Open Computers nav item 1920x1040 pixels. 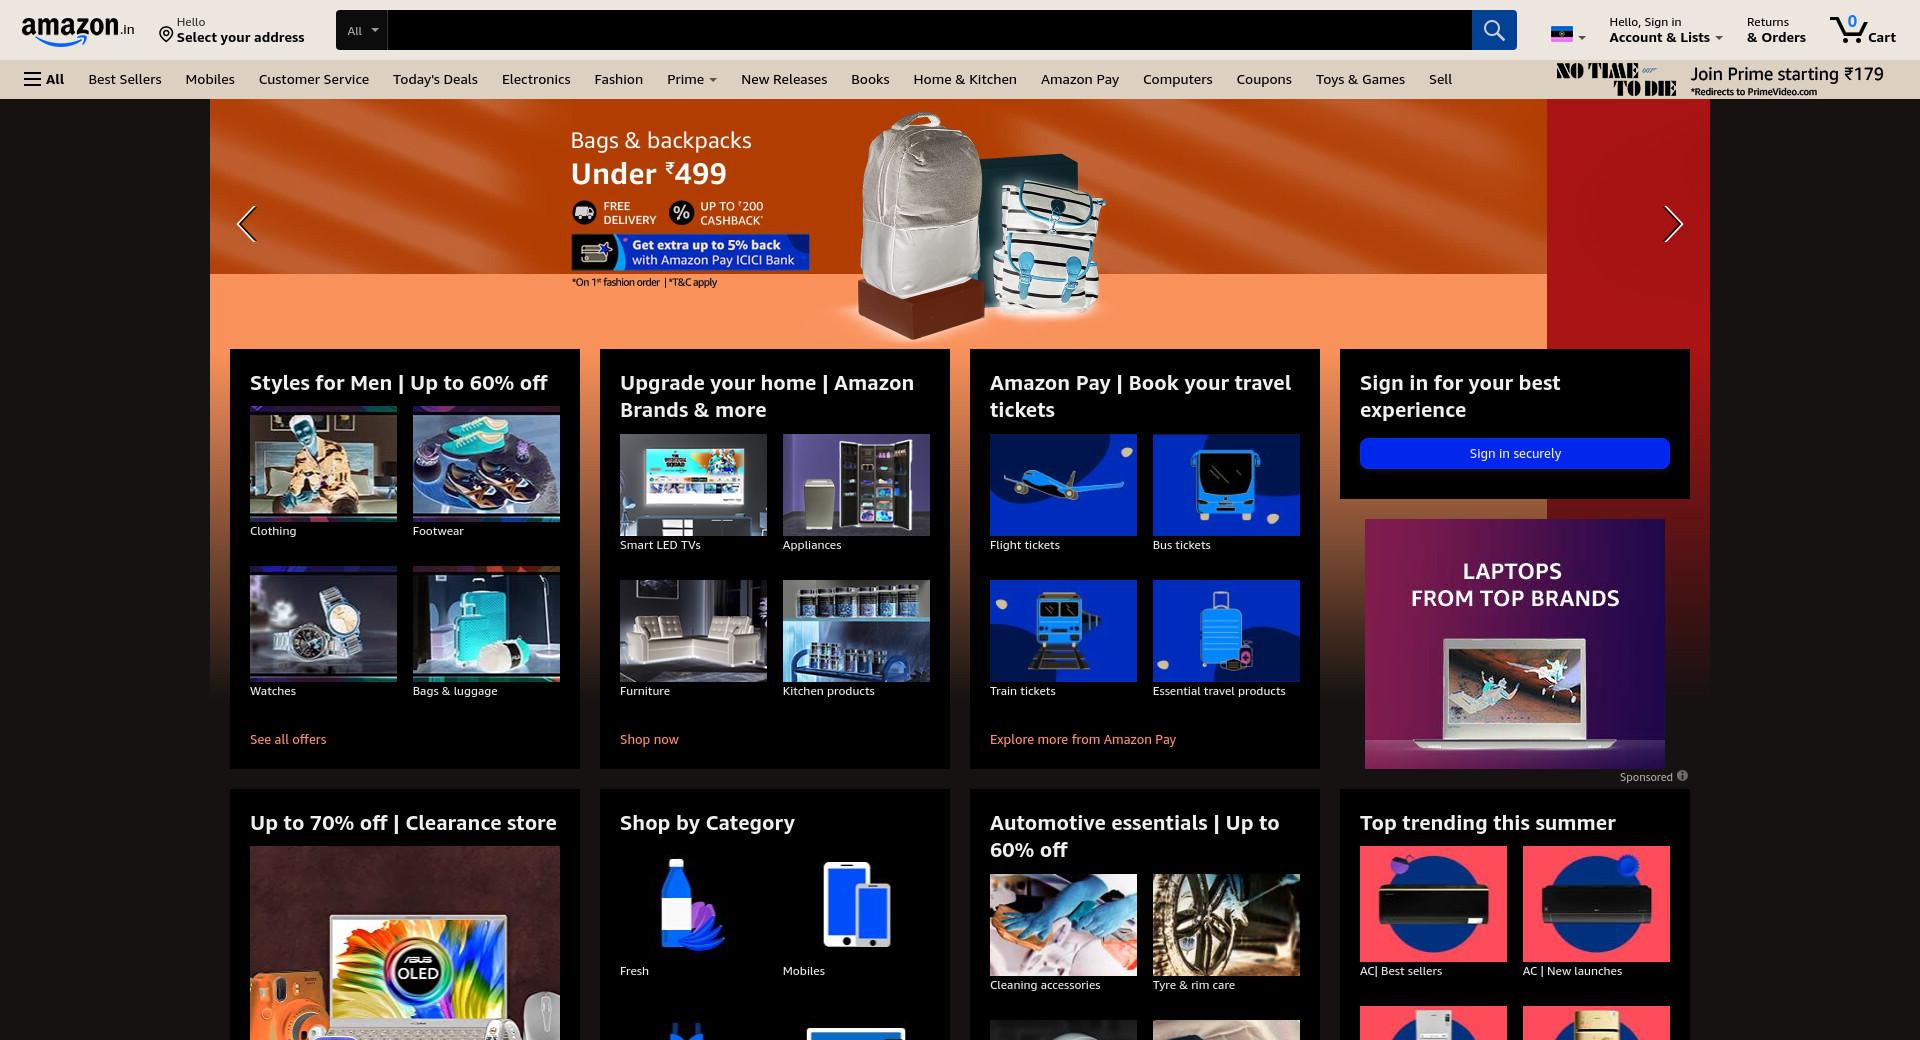pyautogui.click(x=1178, y=79)
